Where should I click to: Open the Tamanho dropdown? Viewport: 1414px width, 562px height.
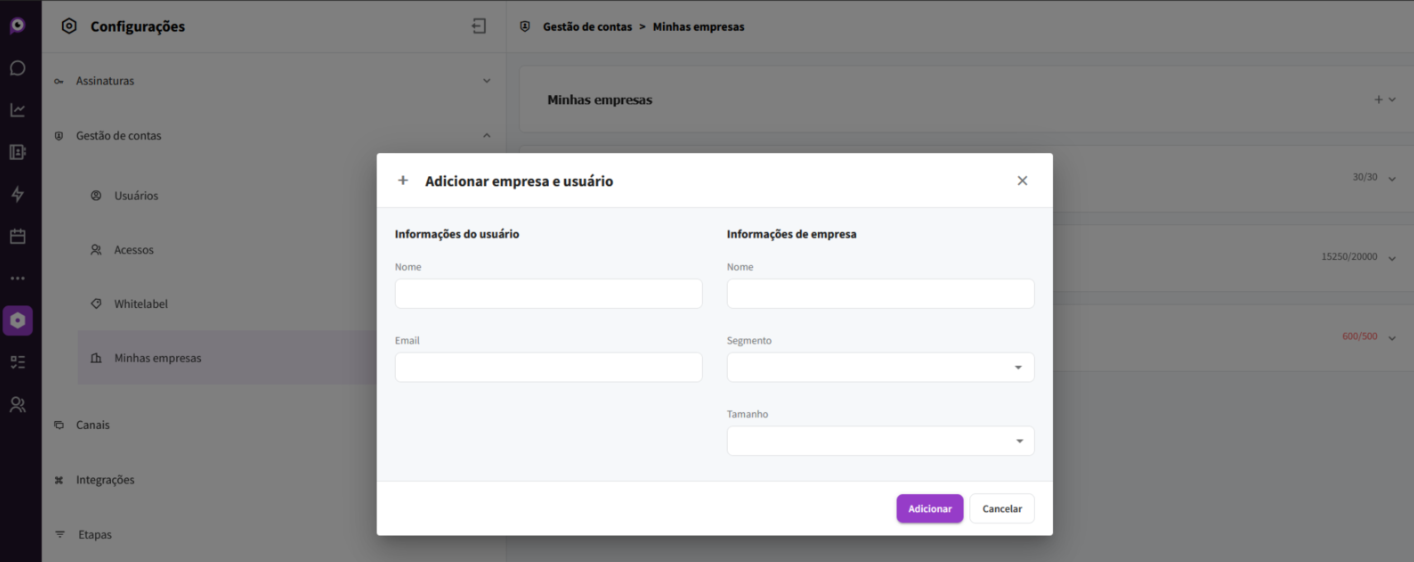tap(880, 441)
